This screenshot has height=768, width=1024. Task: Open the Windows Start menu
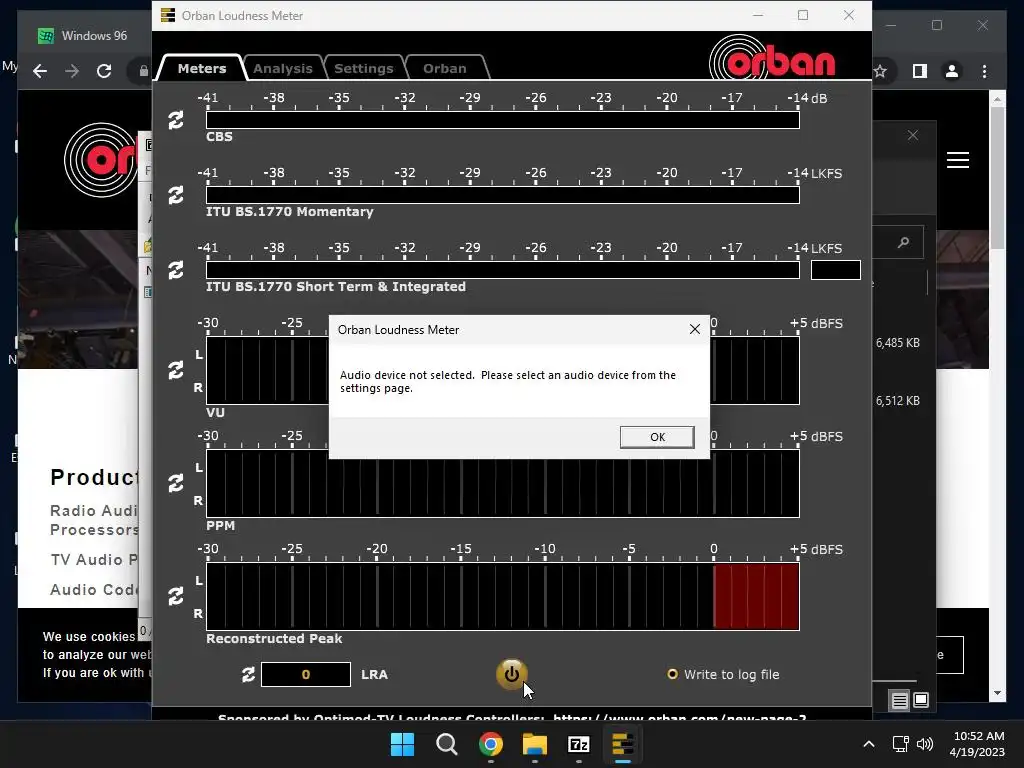(402, 744)
